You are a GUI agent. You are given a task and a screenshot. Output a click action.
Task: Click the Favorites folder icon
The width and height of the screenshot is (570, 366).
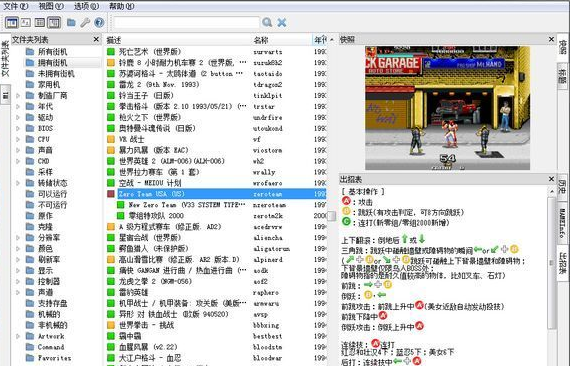click(x=30, y=358)
